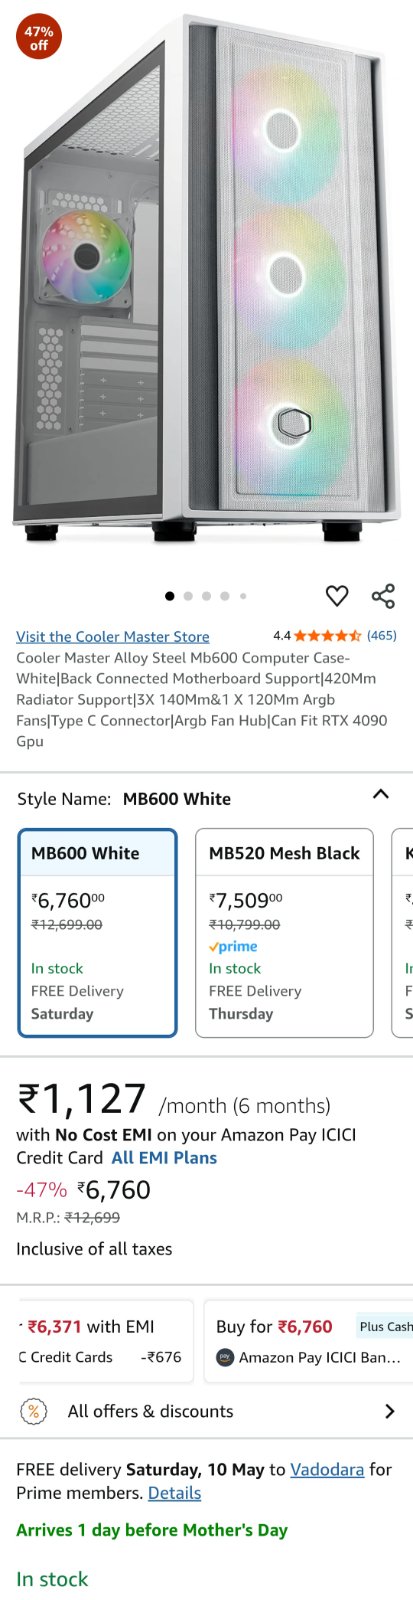
Task: Tap the share icon
Action: pyautogui.click(x=383, y=596)
